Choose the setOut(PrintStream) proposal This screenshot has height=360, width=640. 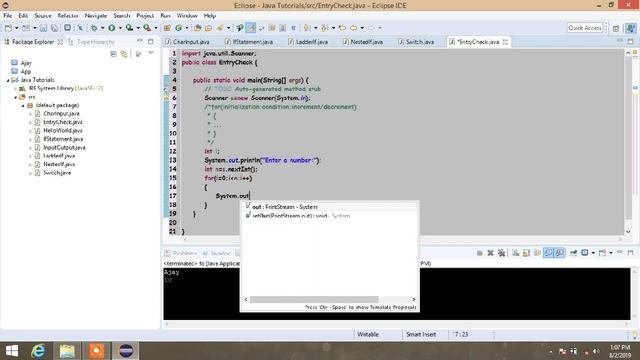(x=329, y=216)
